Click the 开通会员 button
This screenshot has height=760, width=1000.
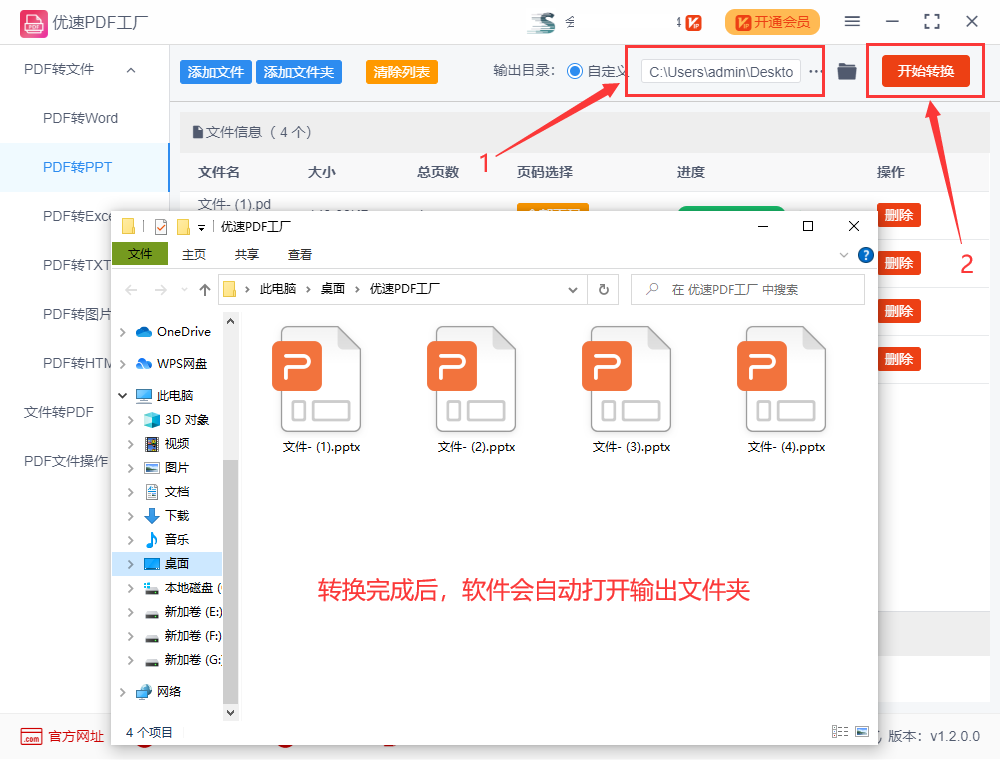click(772, 22)
